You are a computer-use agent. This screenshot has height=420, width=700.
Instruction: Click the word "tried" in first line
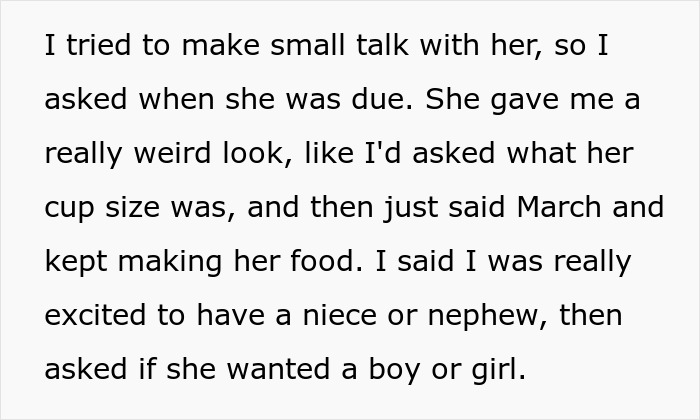pos(99,45)
